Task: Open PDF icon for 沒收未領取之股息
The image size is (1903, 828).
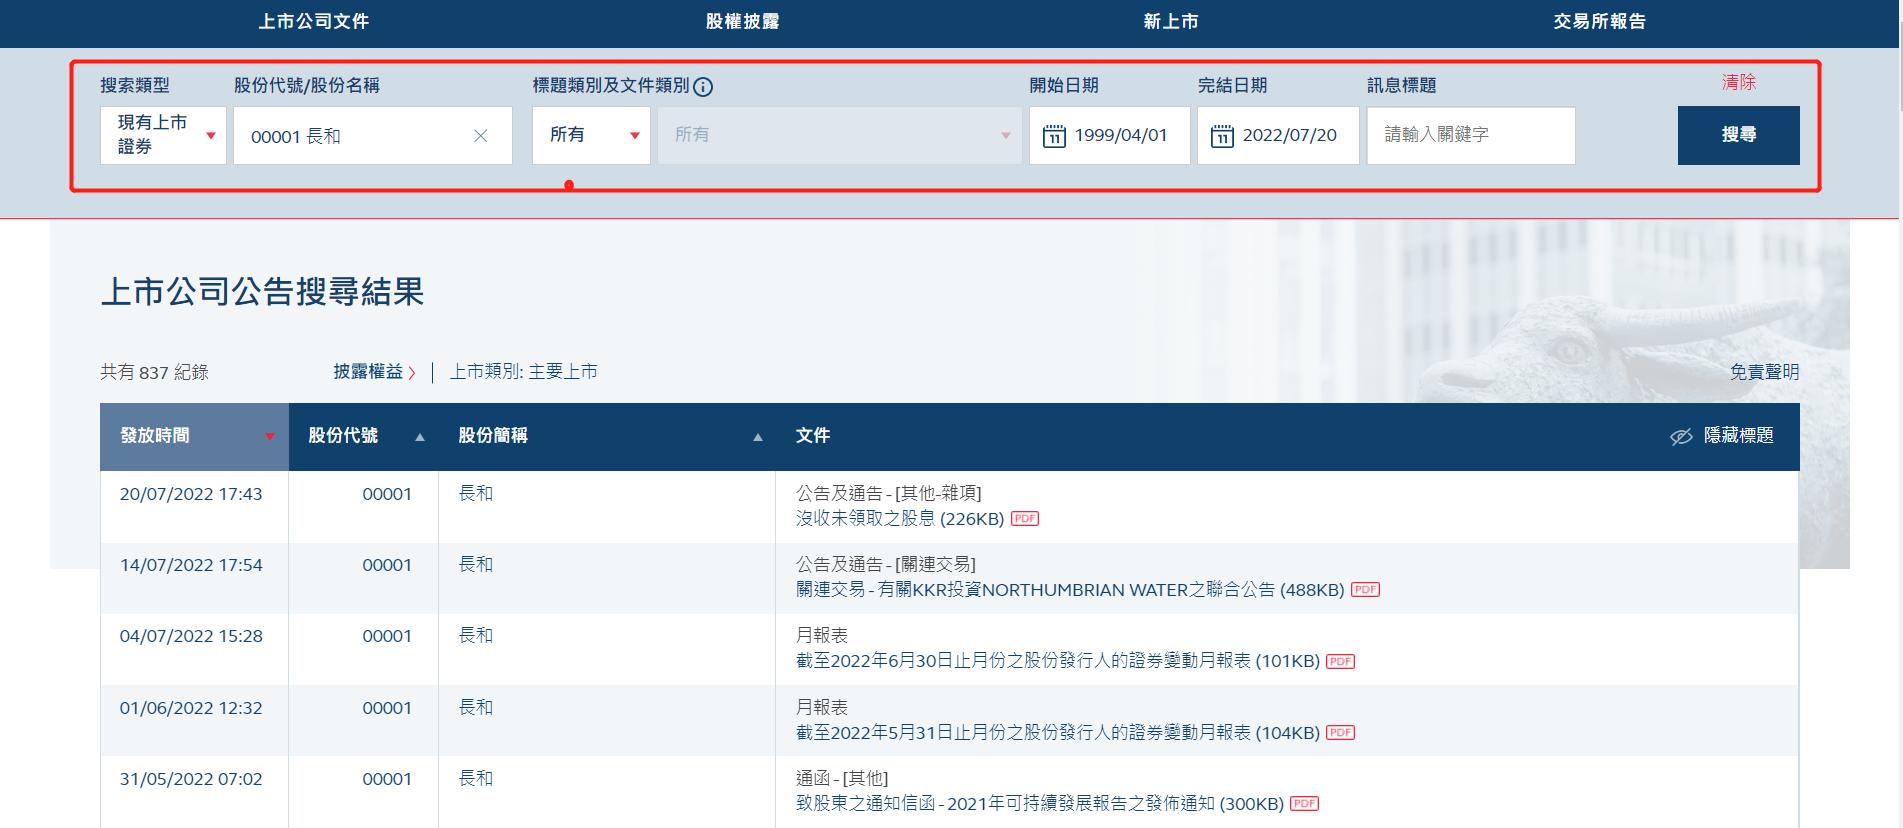Action: click(x=1025, y=519)
